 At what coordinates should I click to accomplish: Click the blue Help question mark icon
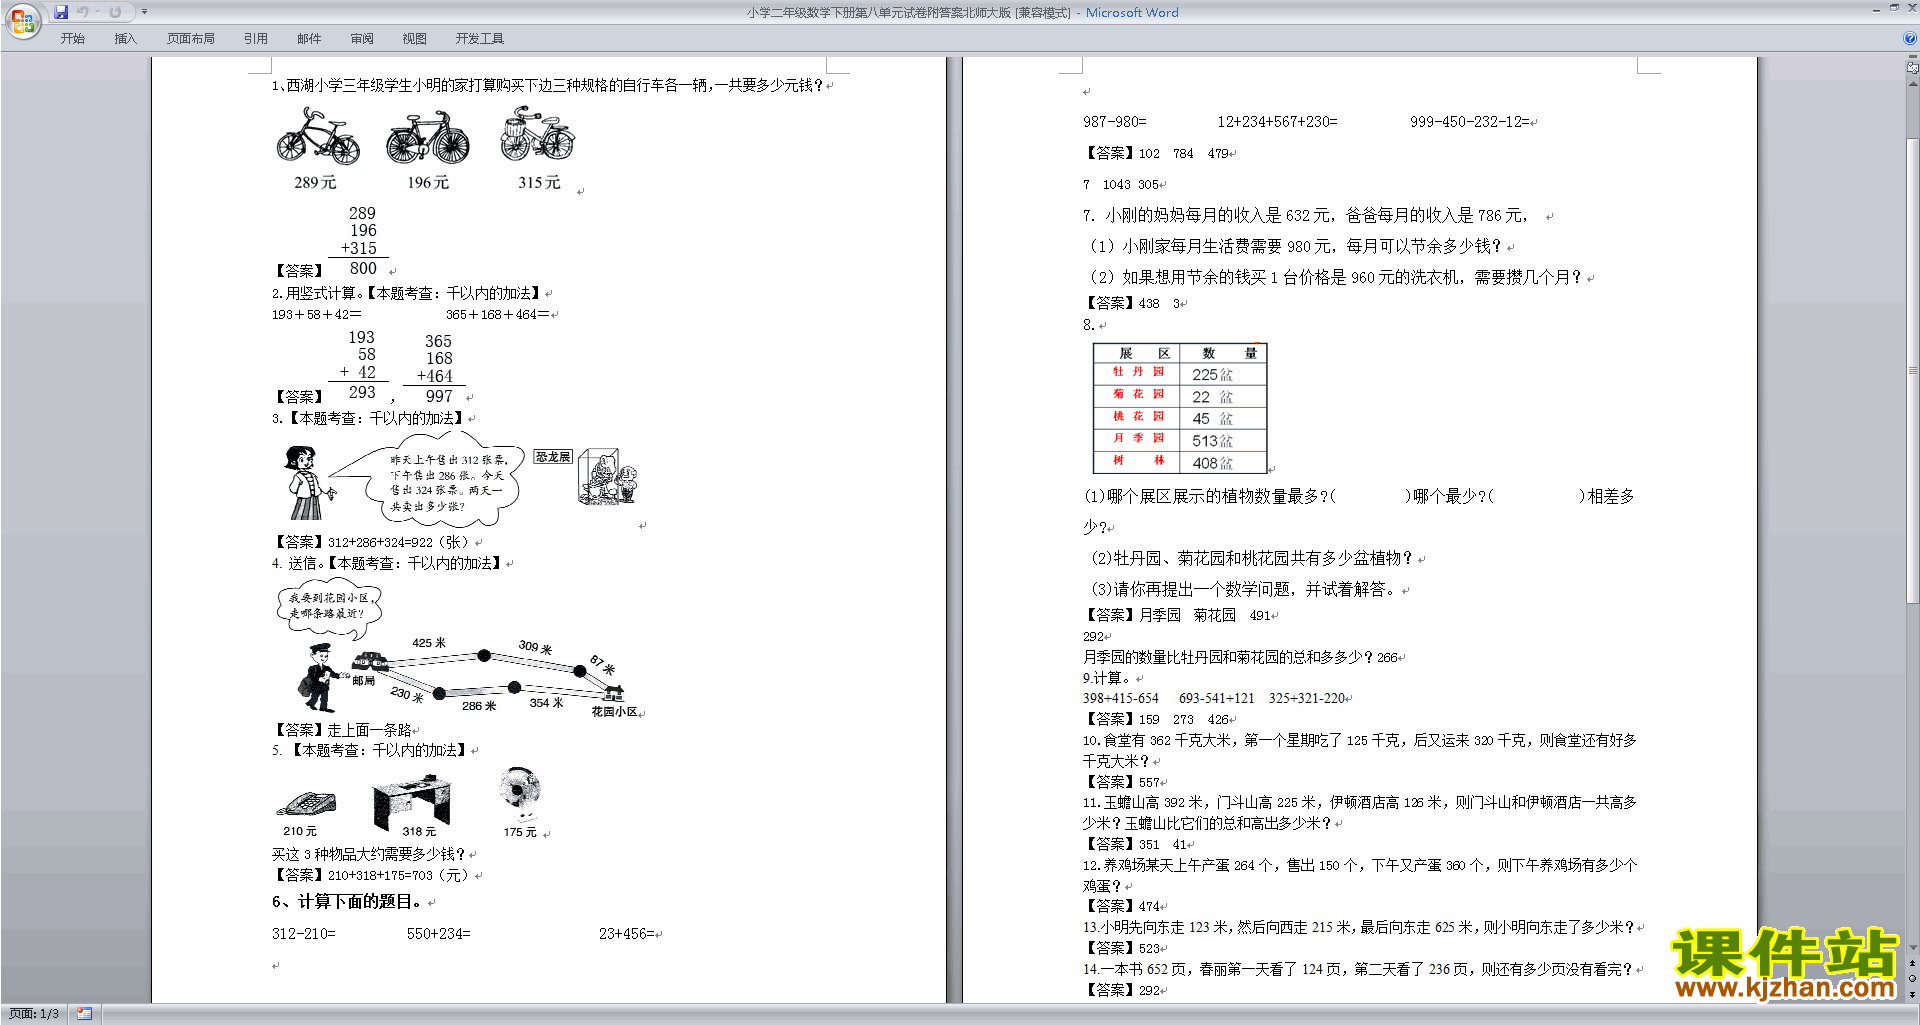1910,39
